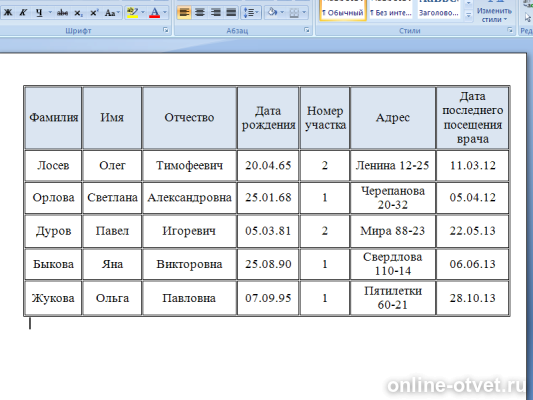Select the Дата последнего посещения врача header
This screenshot has width=533, height=400.
(472, 118)
